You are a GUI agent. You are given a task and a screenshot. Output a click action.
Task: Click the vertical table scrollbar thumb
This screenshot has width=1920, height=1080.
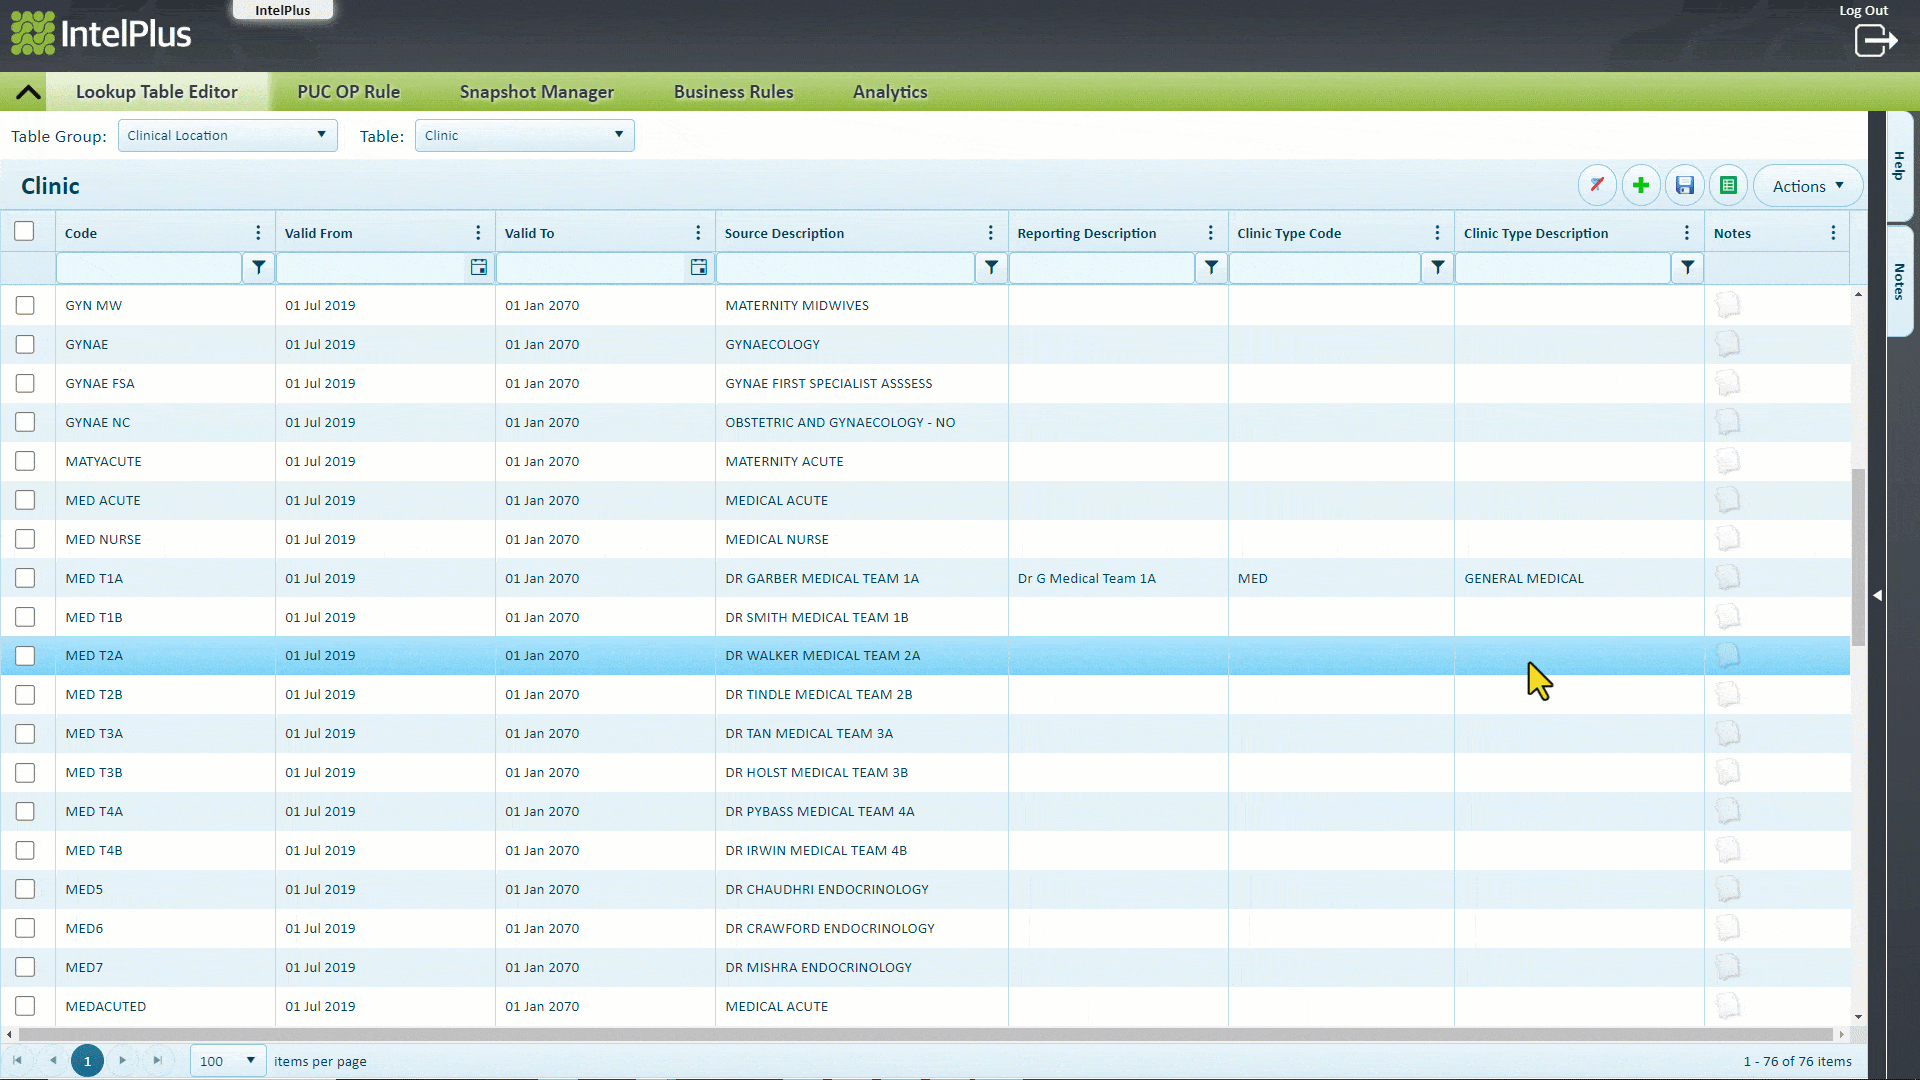click(x=1858, y=556)
